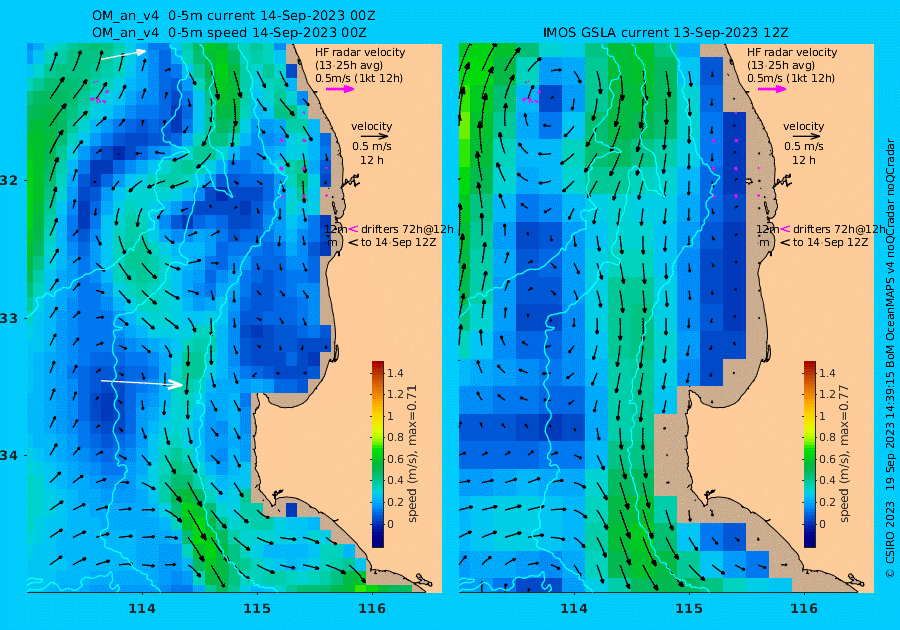The width and height of the screenshot is (900, 630).
Task: Click the black drifter marker beside 'to 14-Sep 12Z' in IMOS GSLA map
Action: click(785, 243)
